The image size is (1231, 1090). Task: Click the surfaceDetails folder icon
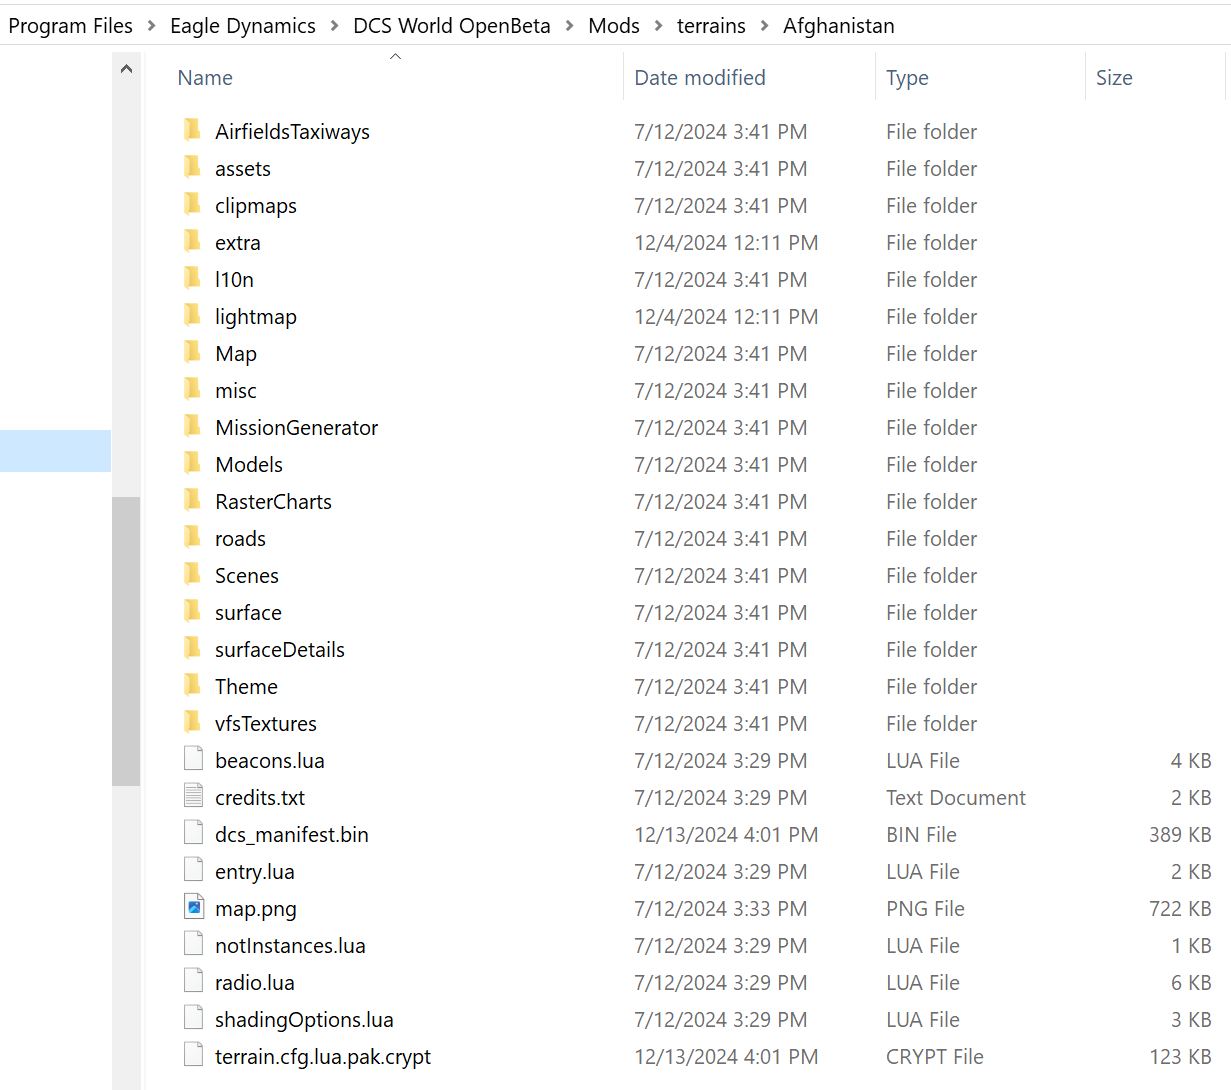(x=193, y=648)
